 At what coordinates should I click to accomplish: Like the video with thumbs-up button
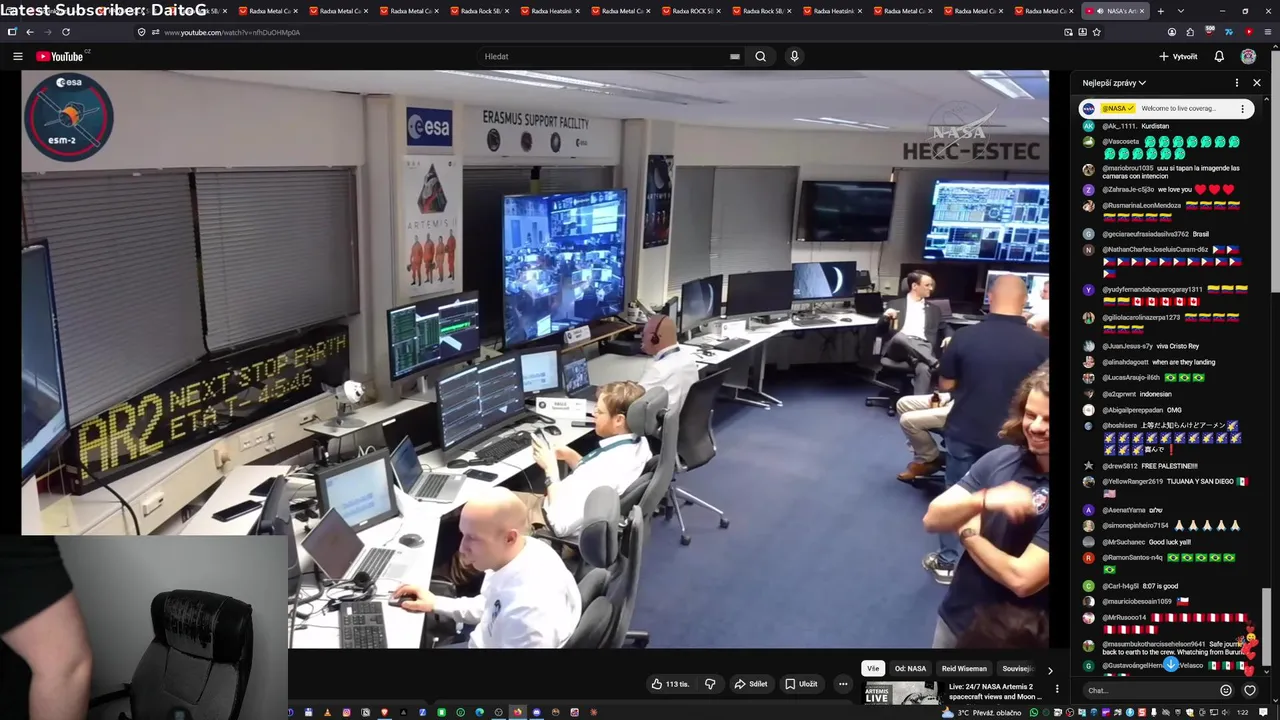tap(671, 684)
